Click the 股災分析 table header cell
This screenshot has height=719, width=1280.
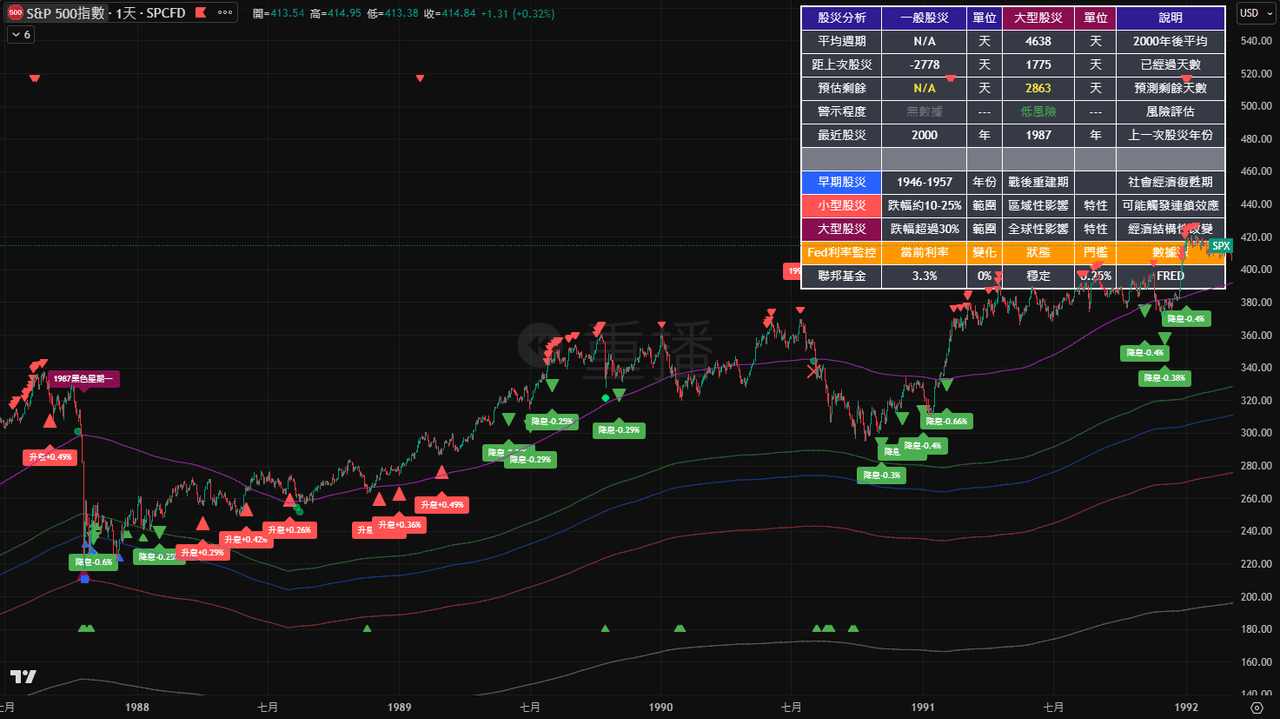(x=841, y=18)
